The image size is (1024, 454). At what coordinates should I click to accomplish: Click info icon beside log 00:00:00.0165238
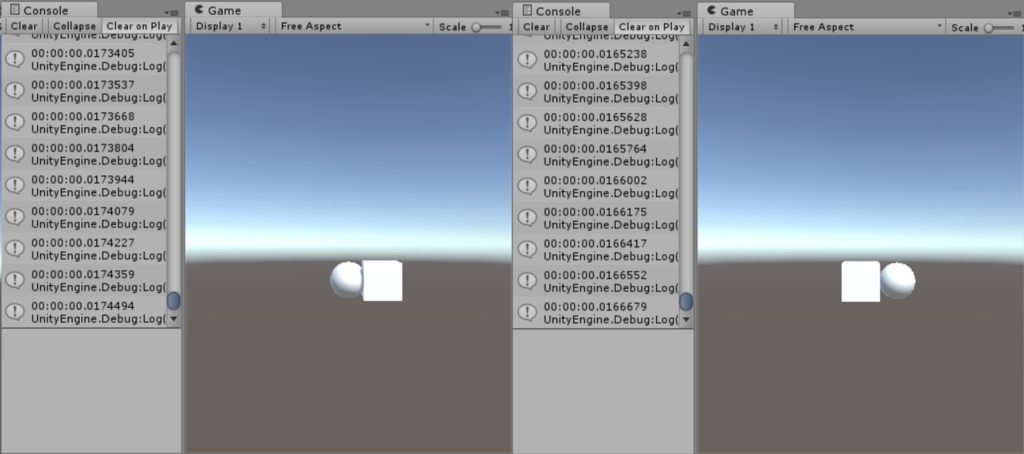[x=527, y=59]
